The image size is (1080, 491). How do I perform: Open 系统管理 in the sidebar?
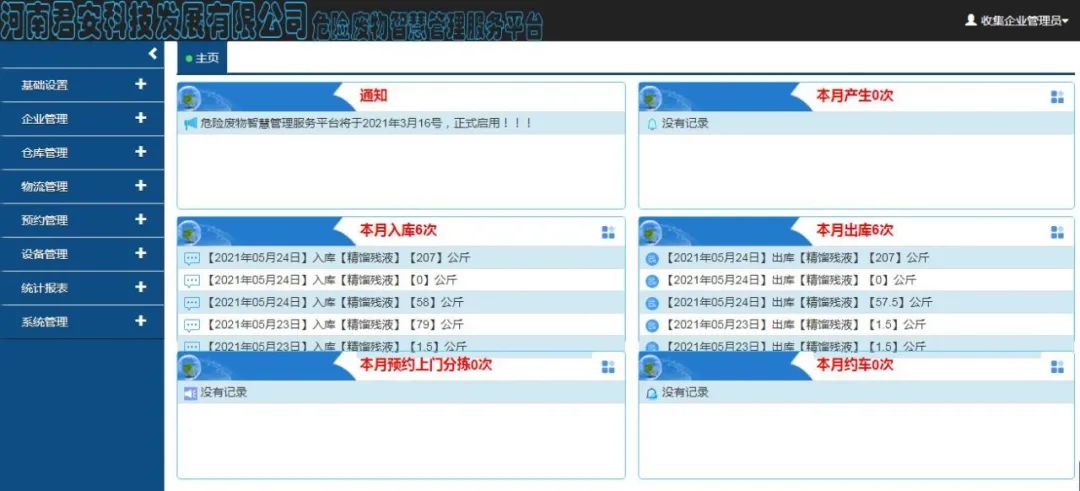[x=44, y=322]
